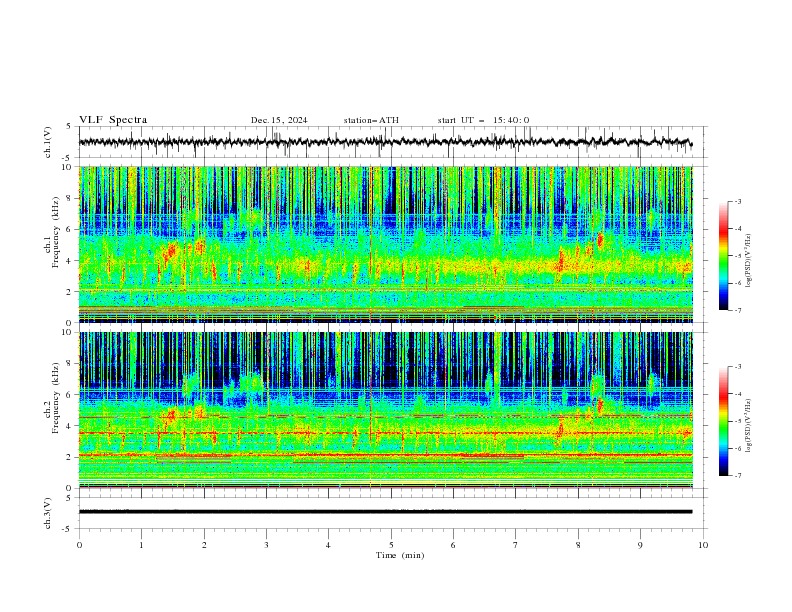The height and width of the screenshot is (612, 792).
Task: Click inside the ch.2 spectrogram panel
Action: click(385, 410)
